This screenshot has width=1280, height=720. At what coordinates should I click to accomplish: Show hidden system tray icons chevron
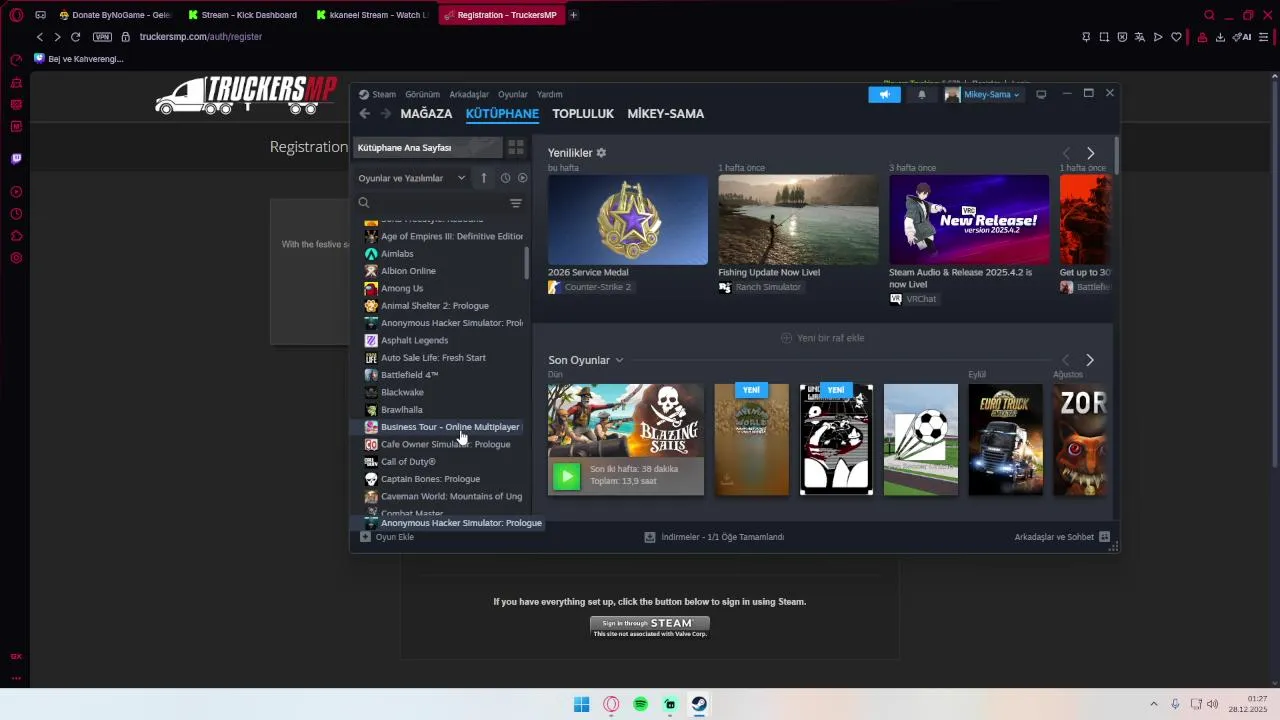coord(1153,704)
